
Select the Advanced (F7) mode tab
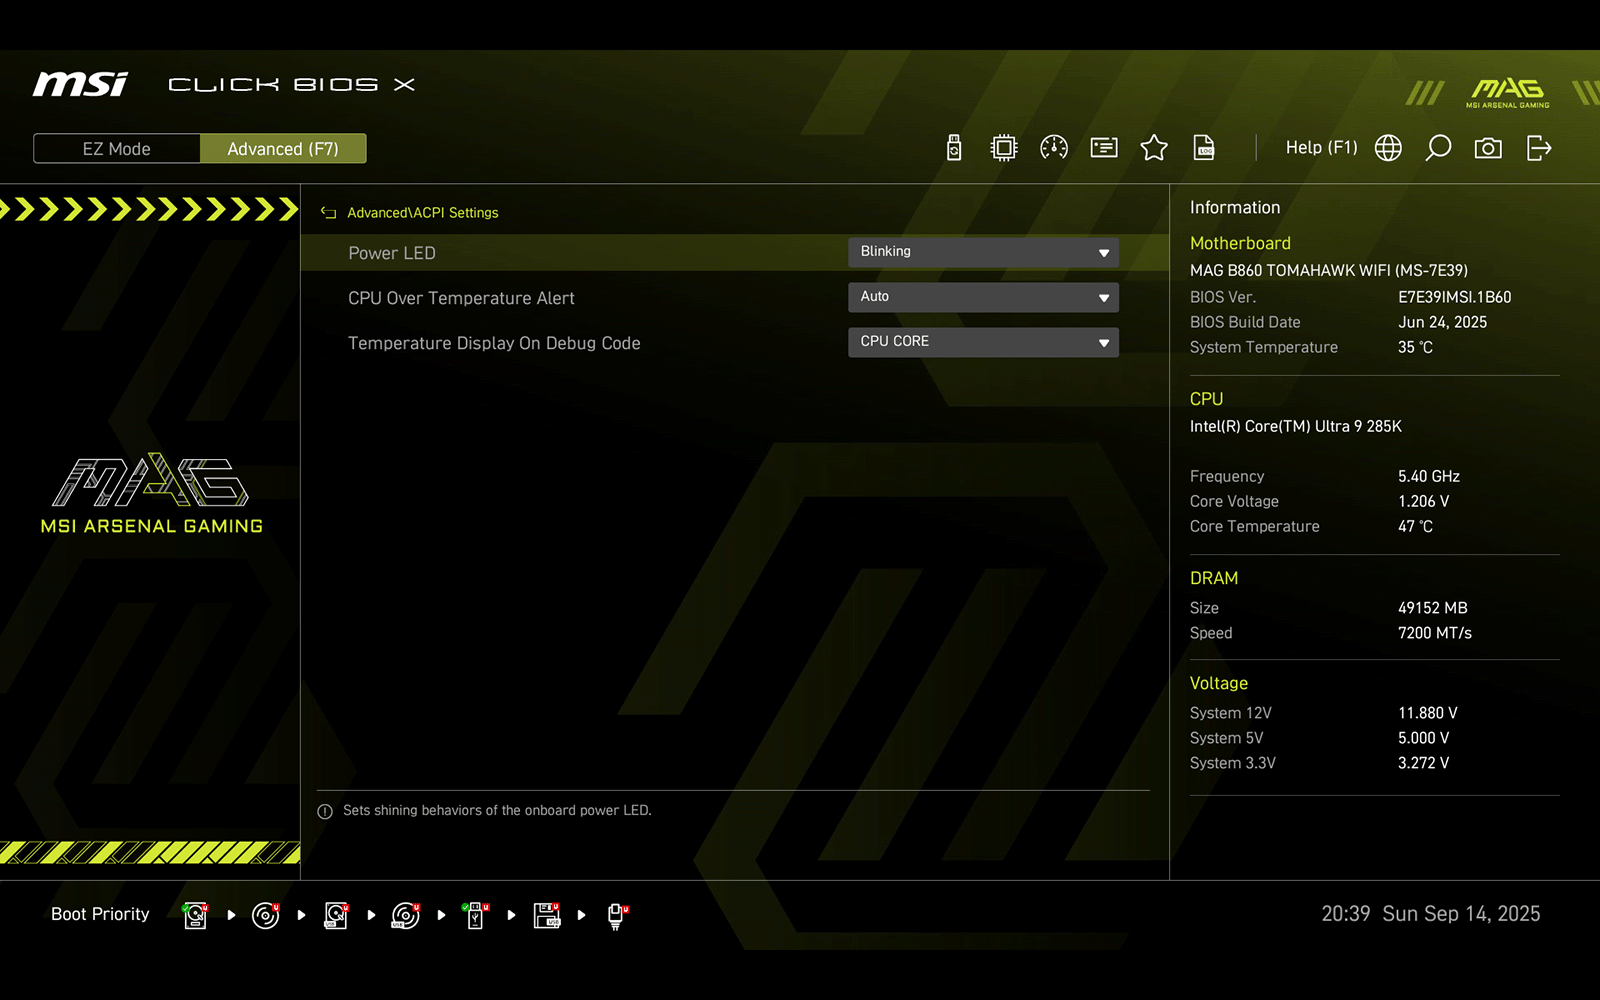click(283, 149)
